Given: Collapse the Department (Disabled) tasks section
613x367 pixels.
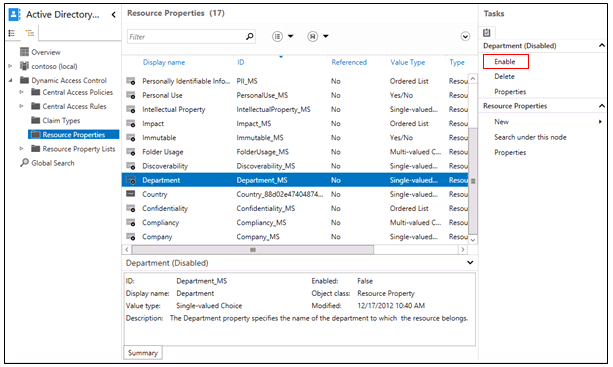Looking at the screenshot, I should (x=602, y=46).
